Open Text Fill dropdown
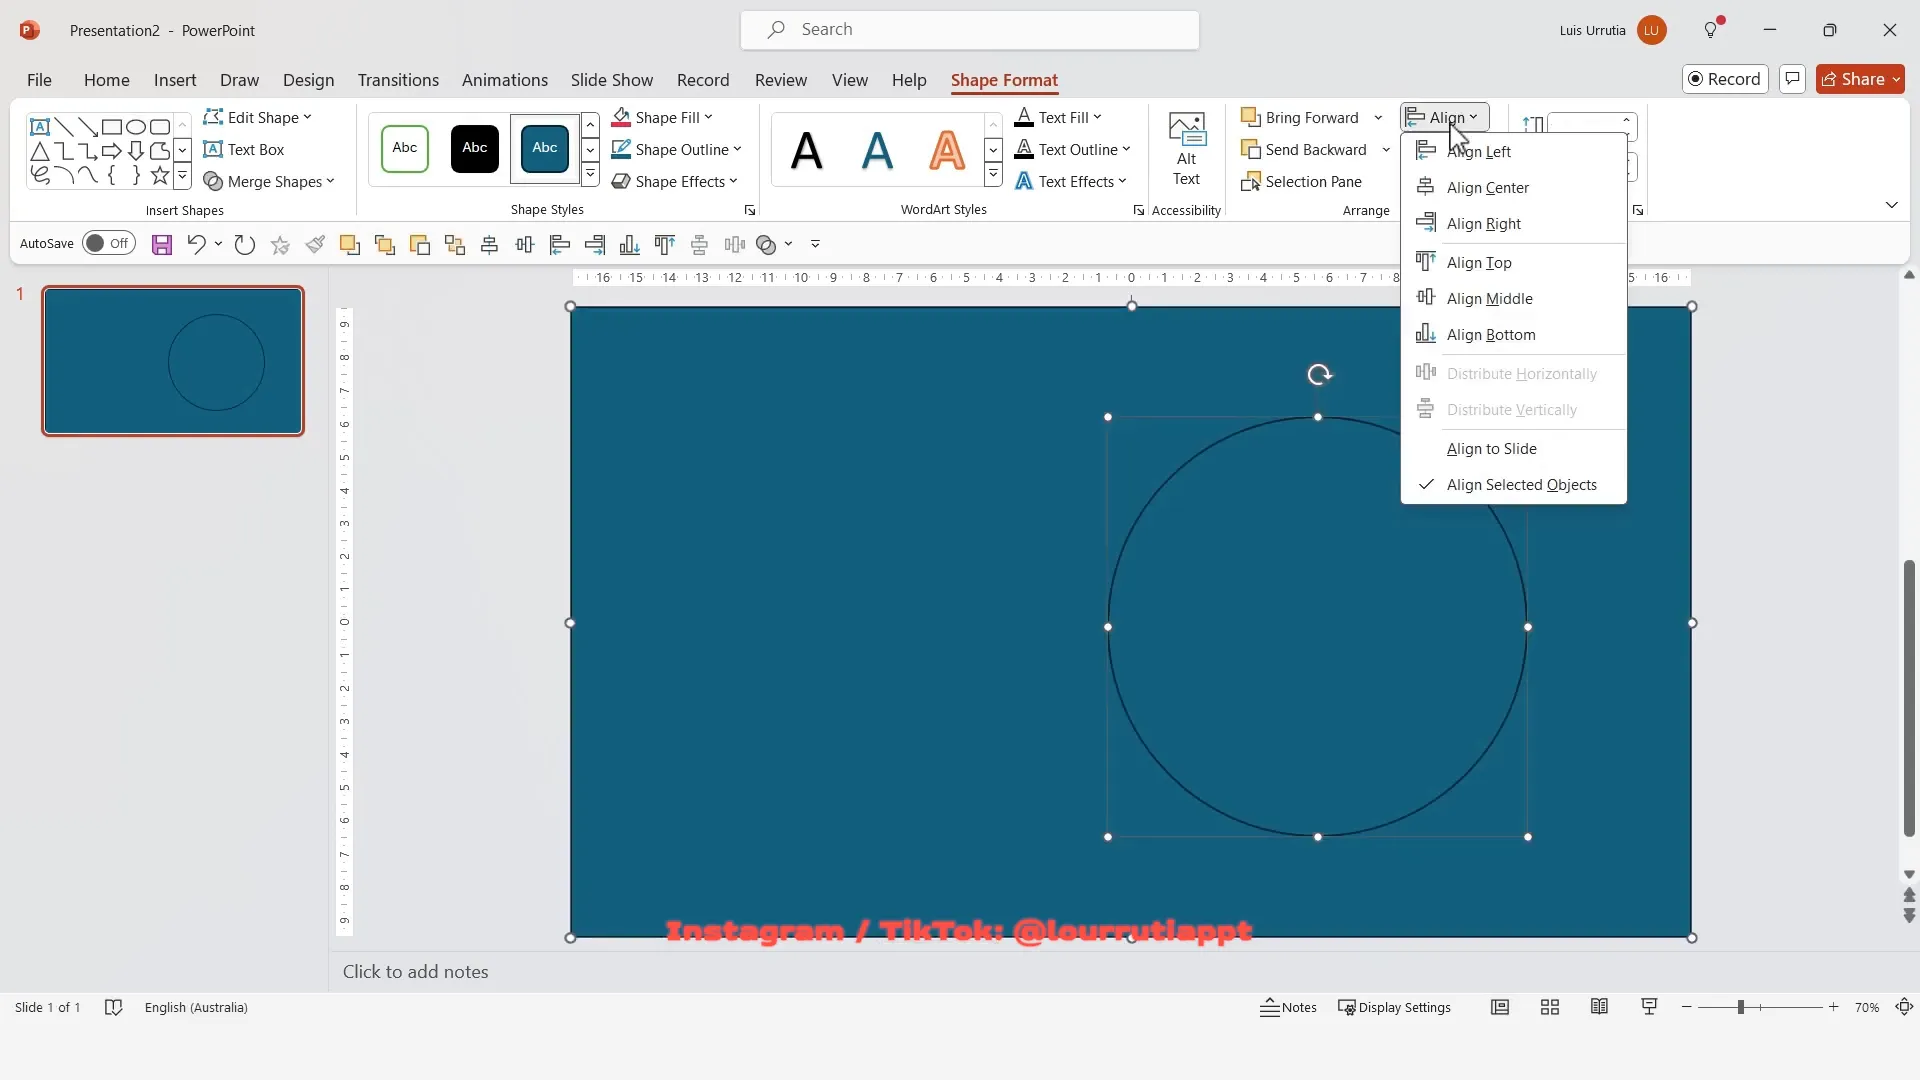Image resolution: width=1920 pixels, height=1080 pixels. click(1058, 117)
